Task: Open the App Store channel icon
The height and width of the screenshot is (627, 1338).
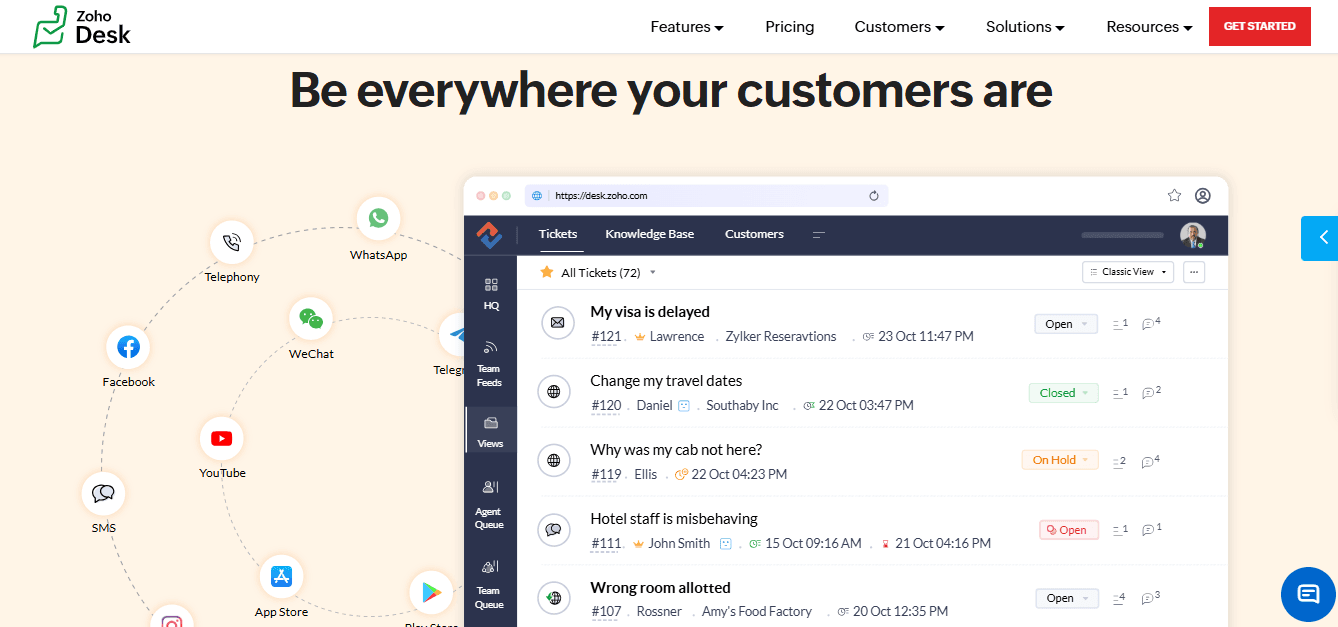Action: point(281,577)
